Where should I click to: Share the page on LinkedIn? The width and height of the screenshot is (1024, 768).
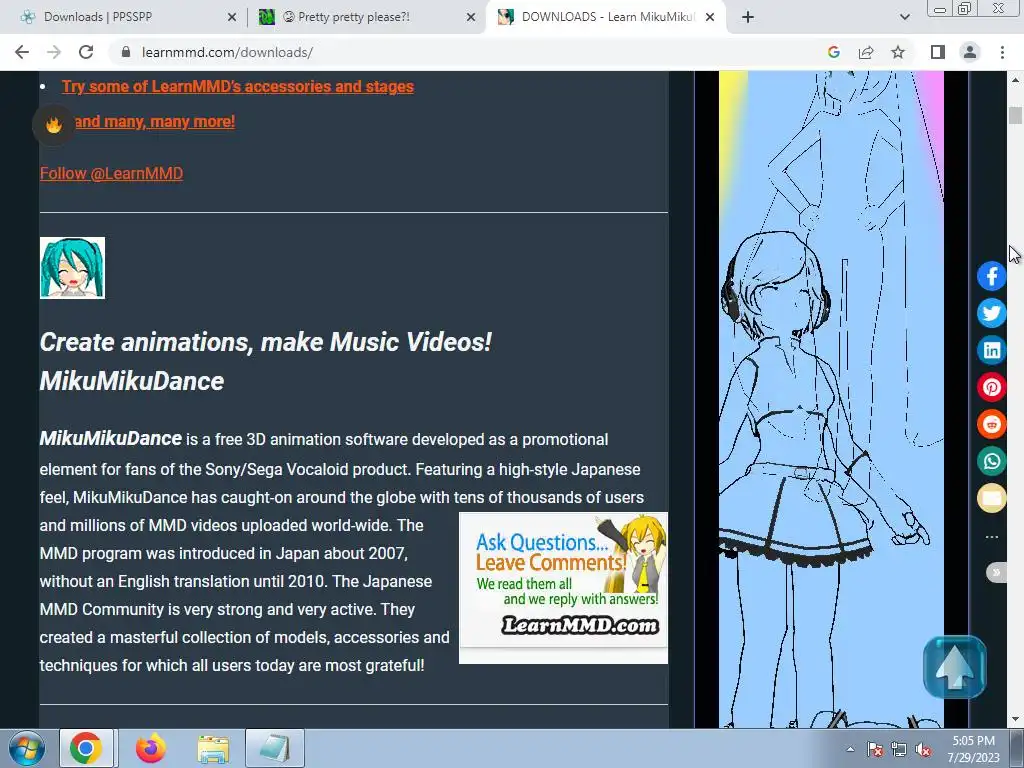(x=991, y=351)
